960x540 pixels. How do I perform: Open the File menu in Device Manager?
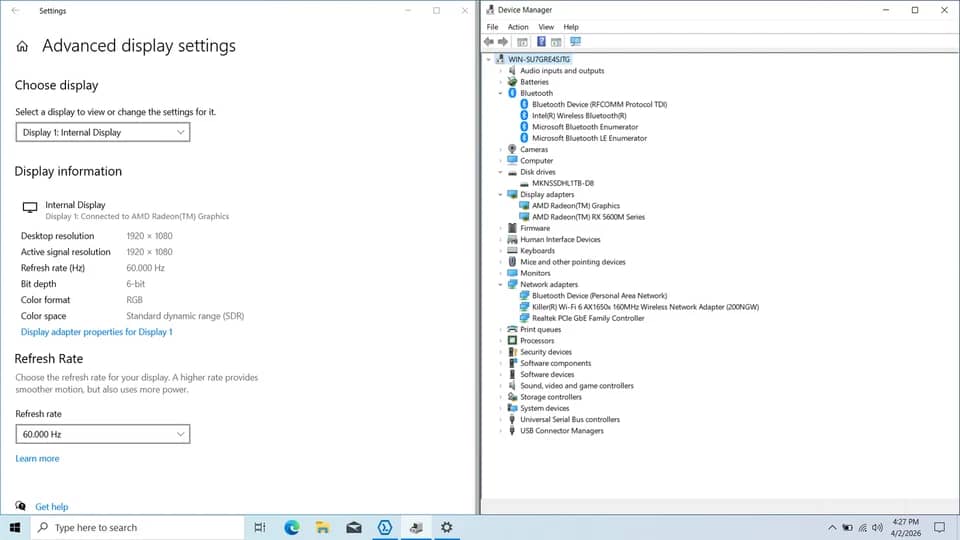pyautogui.click(x=492, y=27)
